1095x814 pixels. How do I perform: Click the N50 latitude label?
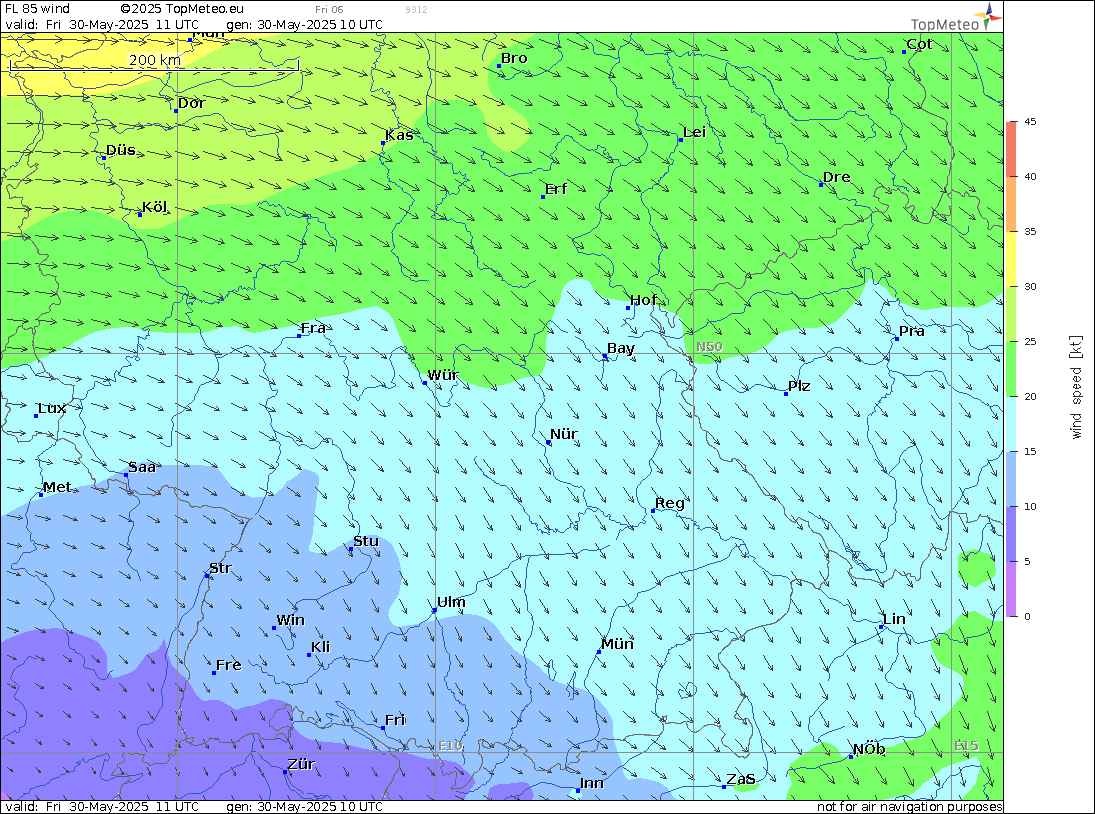tap(709, 347)
